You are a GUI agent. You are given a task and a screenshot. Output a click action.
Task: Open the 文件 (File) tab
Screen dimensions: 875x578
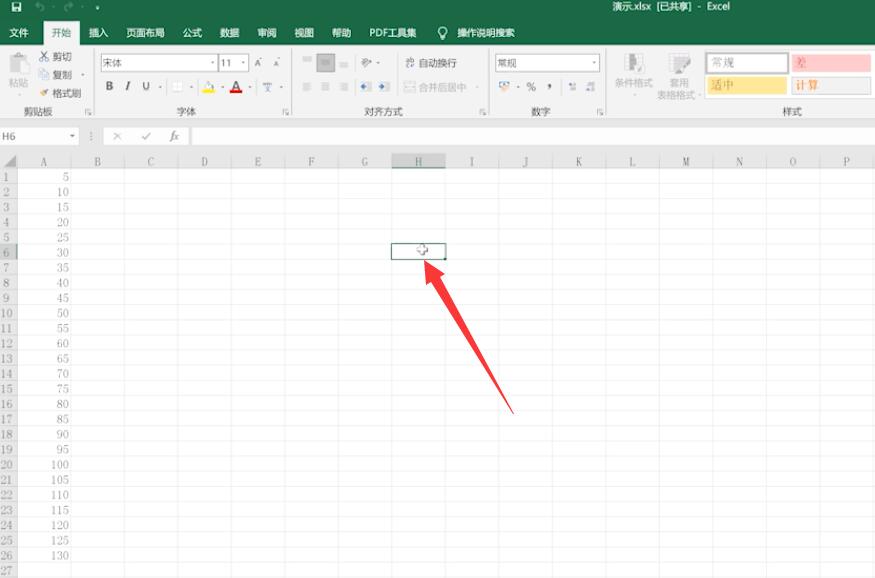[18, 33]
